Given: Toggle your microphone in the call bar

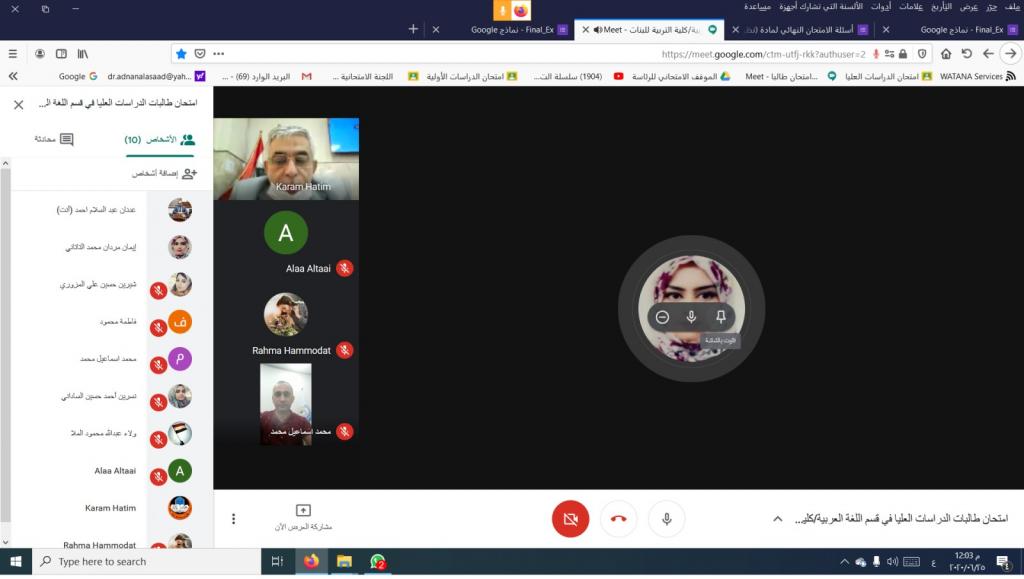Looking at the screenshot, I should 666,519.
